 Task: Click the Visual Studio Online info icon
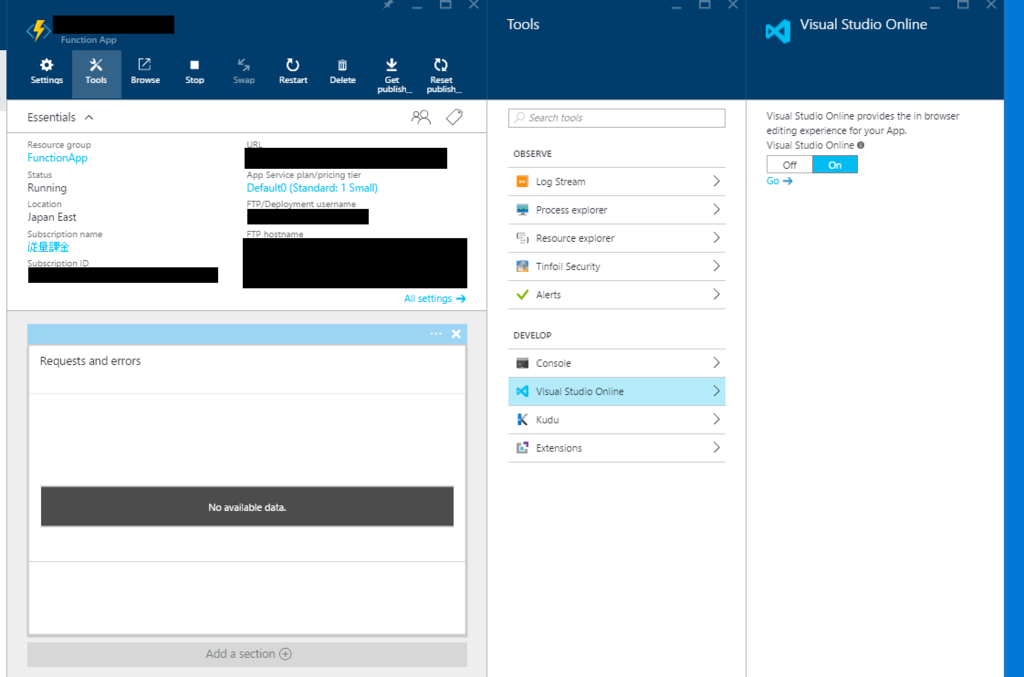pos(861,145)
